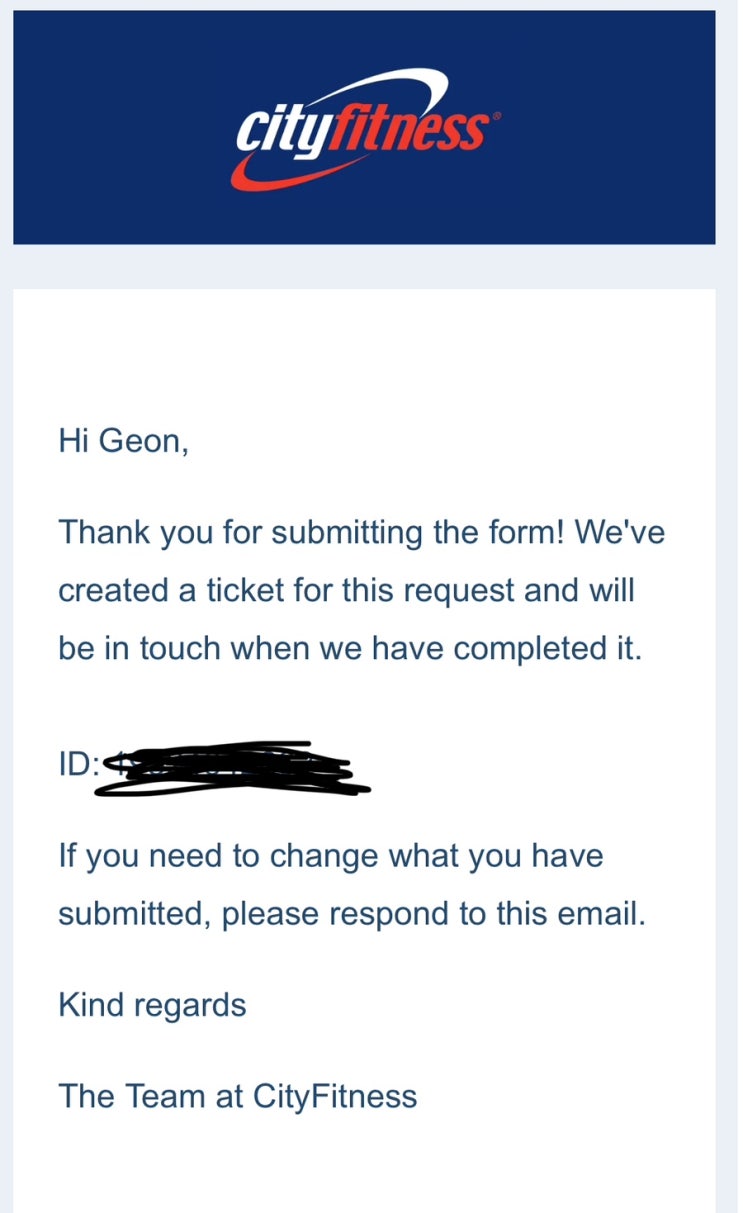This screenshot has height=1213, width=743.
Task: Click "please respond to this email" text
Action: point(433,914)
